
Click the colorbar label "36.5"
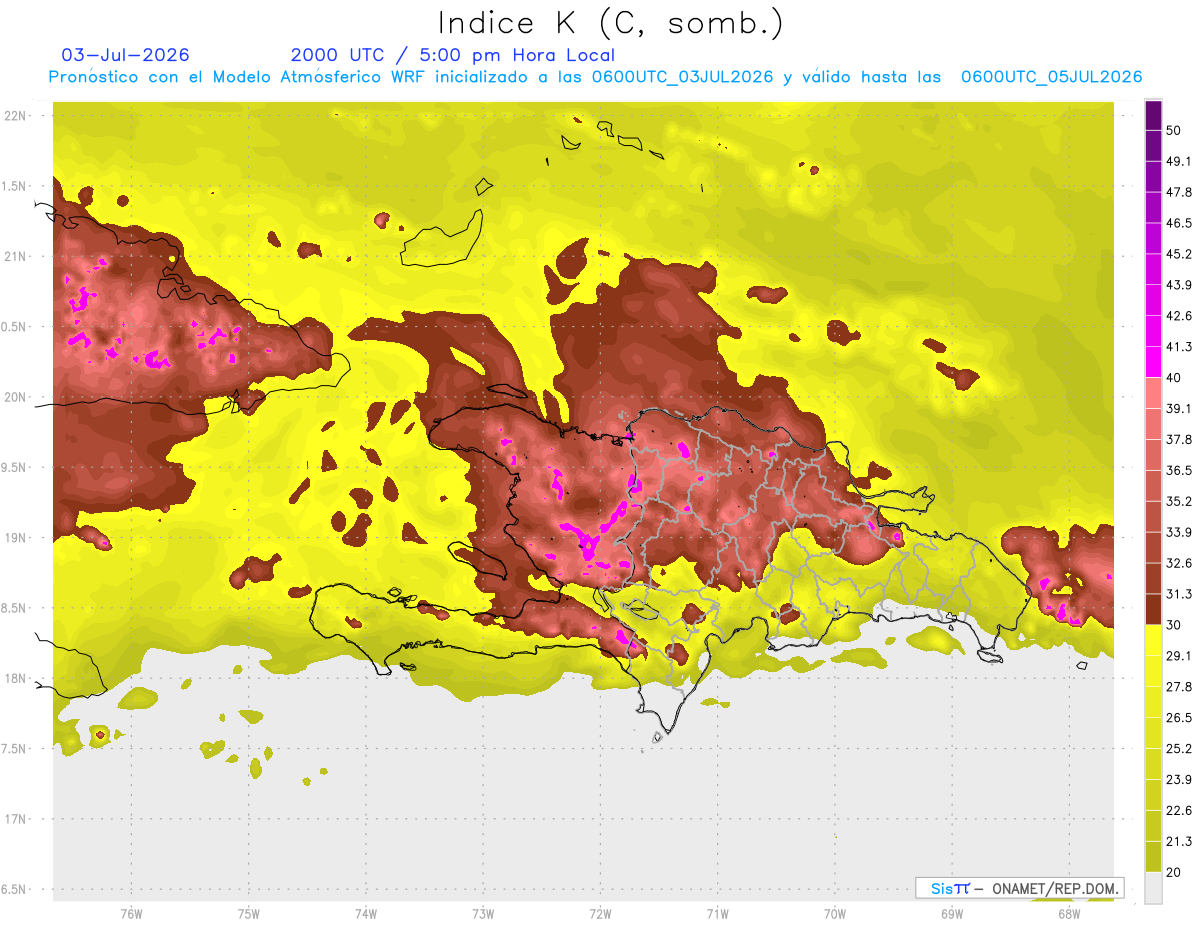point(1179,470)
